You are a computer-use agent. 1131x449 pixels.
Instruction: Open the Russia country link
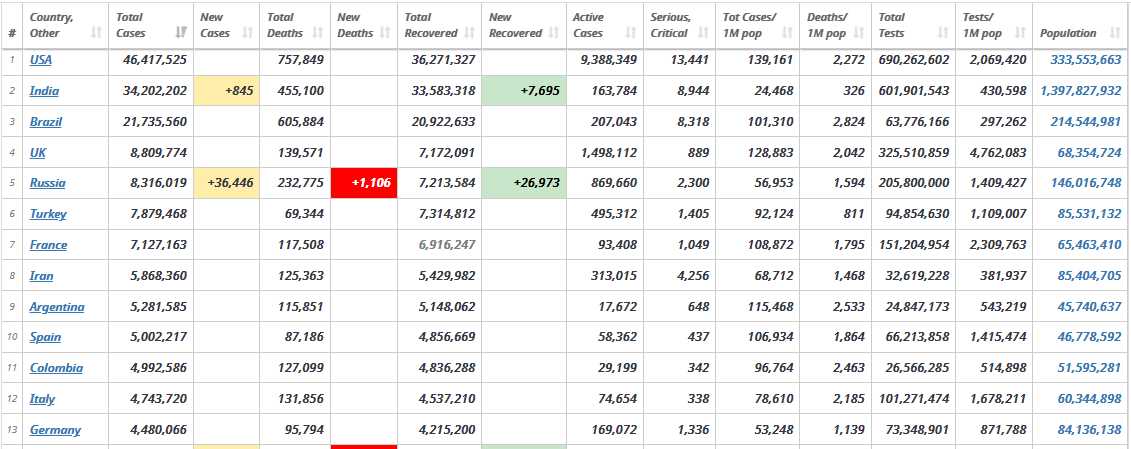48,183
